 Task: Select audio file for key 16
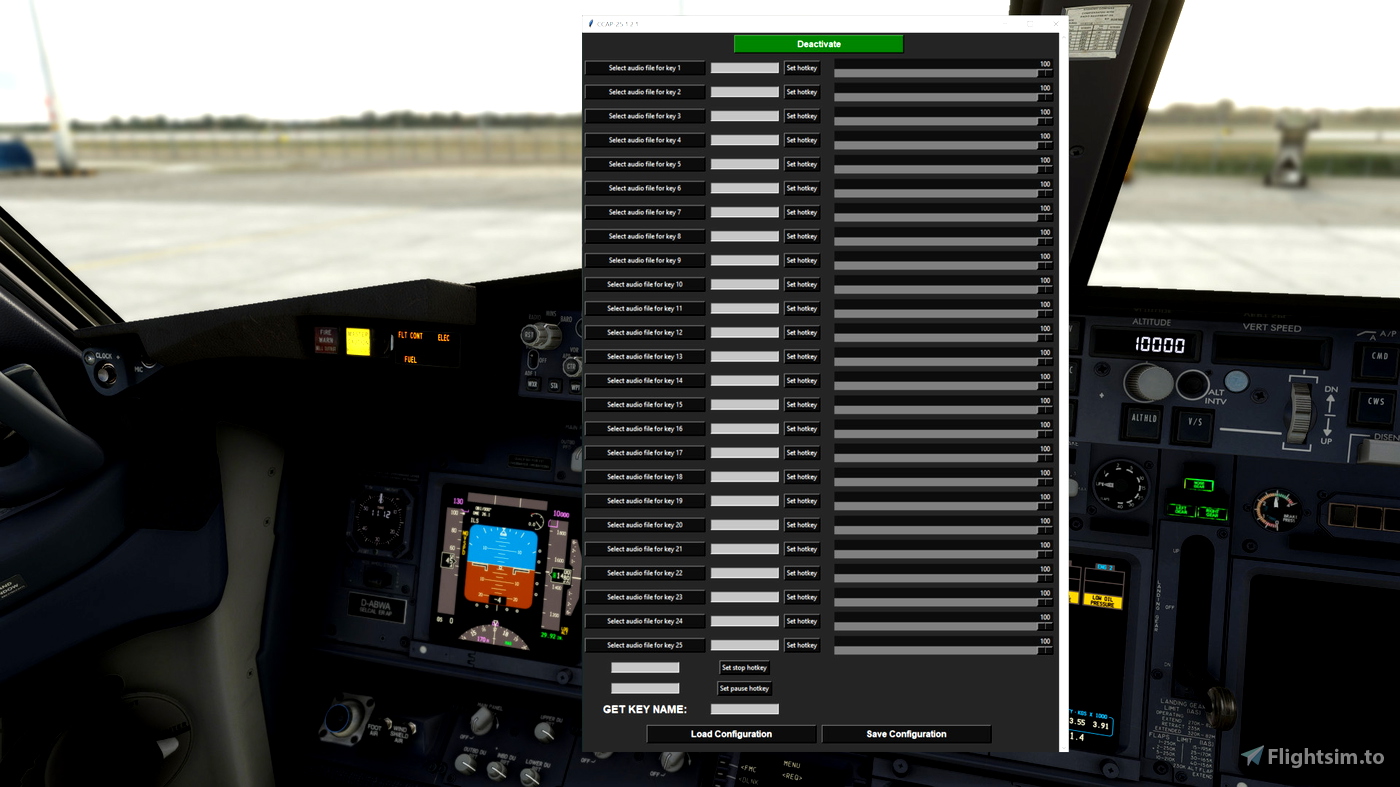(x=645, y=428)
